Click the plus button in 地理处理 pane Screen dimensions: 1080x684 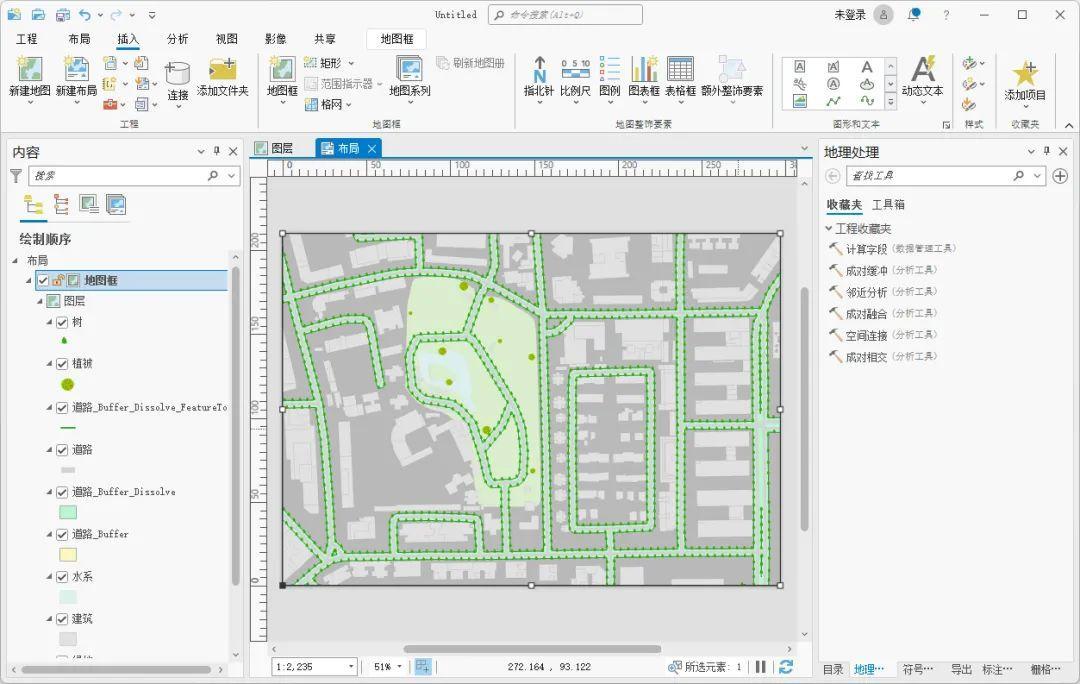(1060, 176)
